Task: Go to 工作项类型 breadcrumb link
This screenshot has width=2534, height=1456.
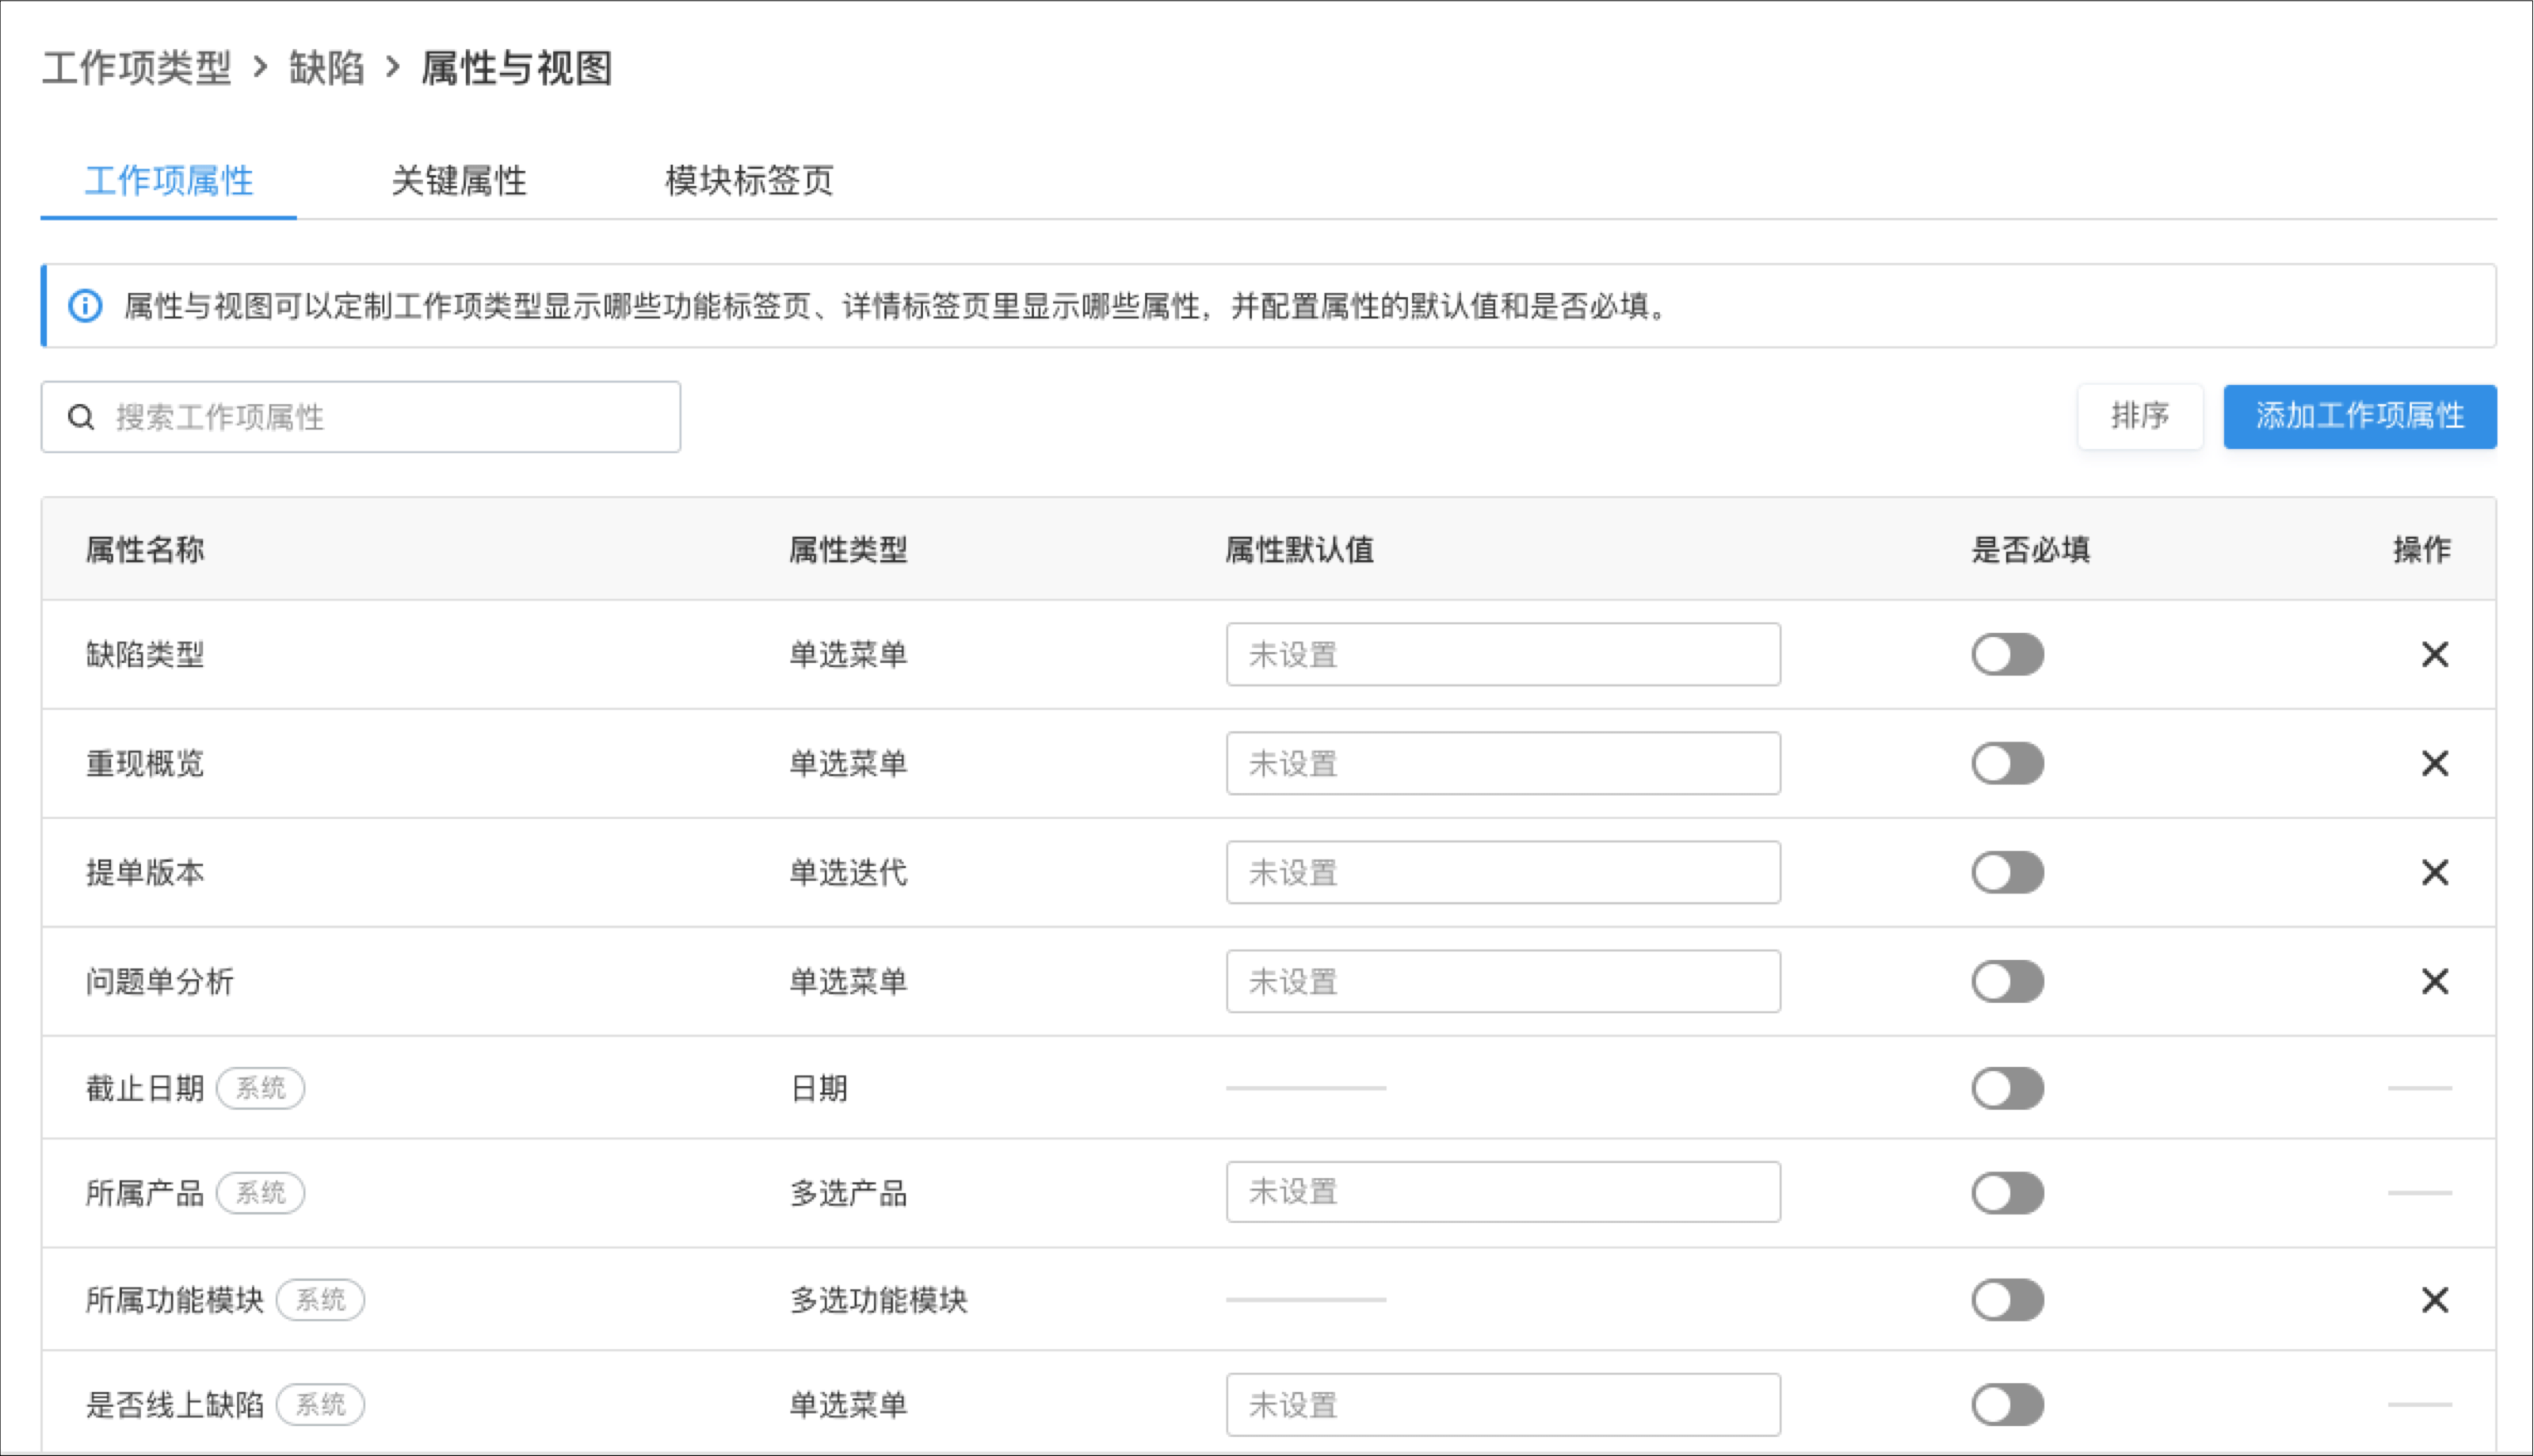Action: click(137, 68)
